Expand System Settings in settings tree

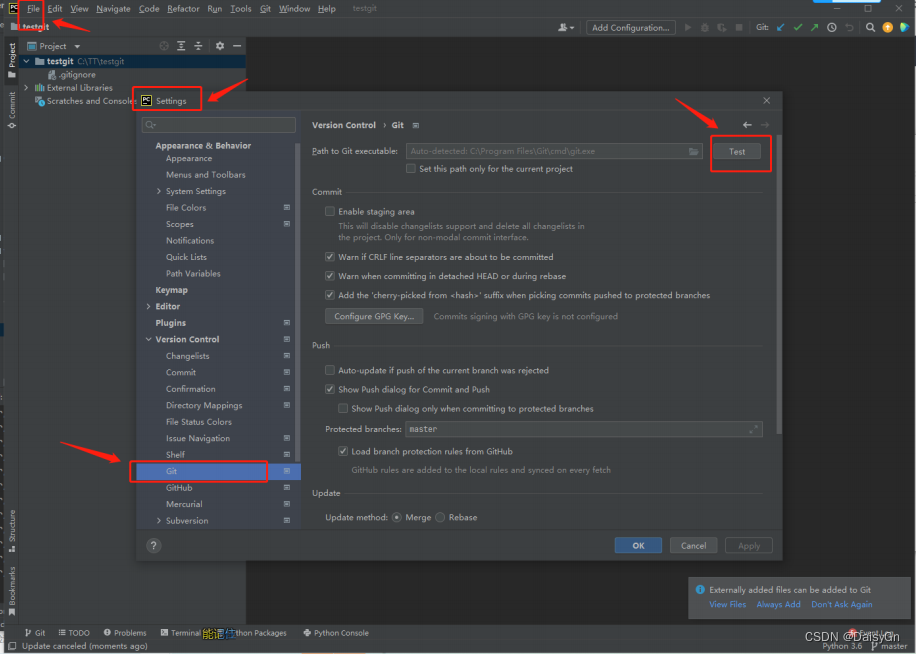click(x=159, y=191)
